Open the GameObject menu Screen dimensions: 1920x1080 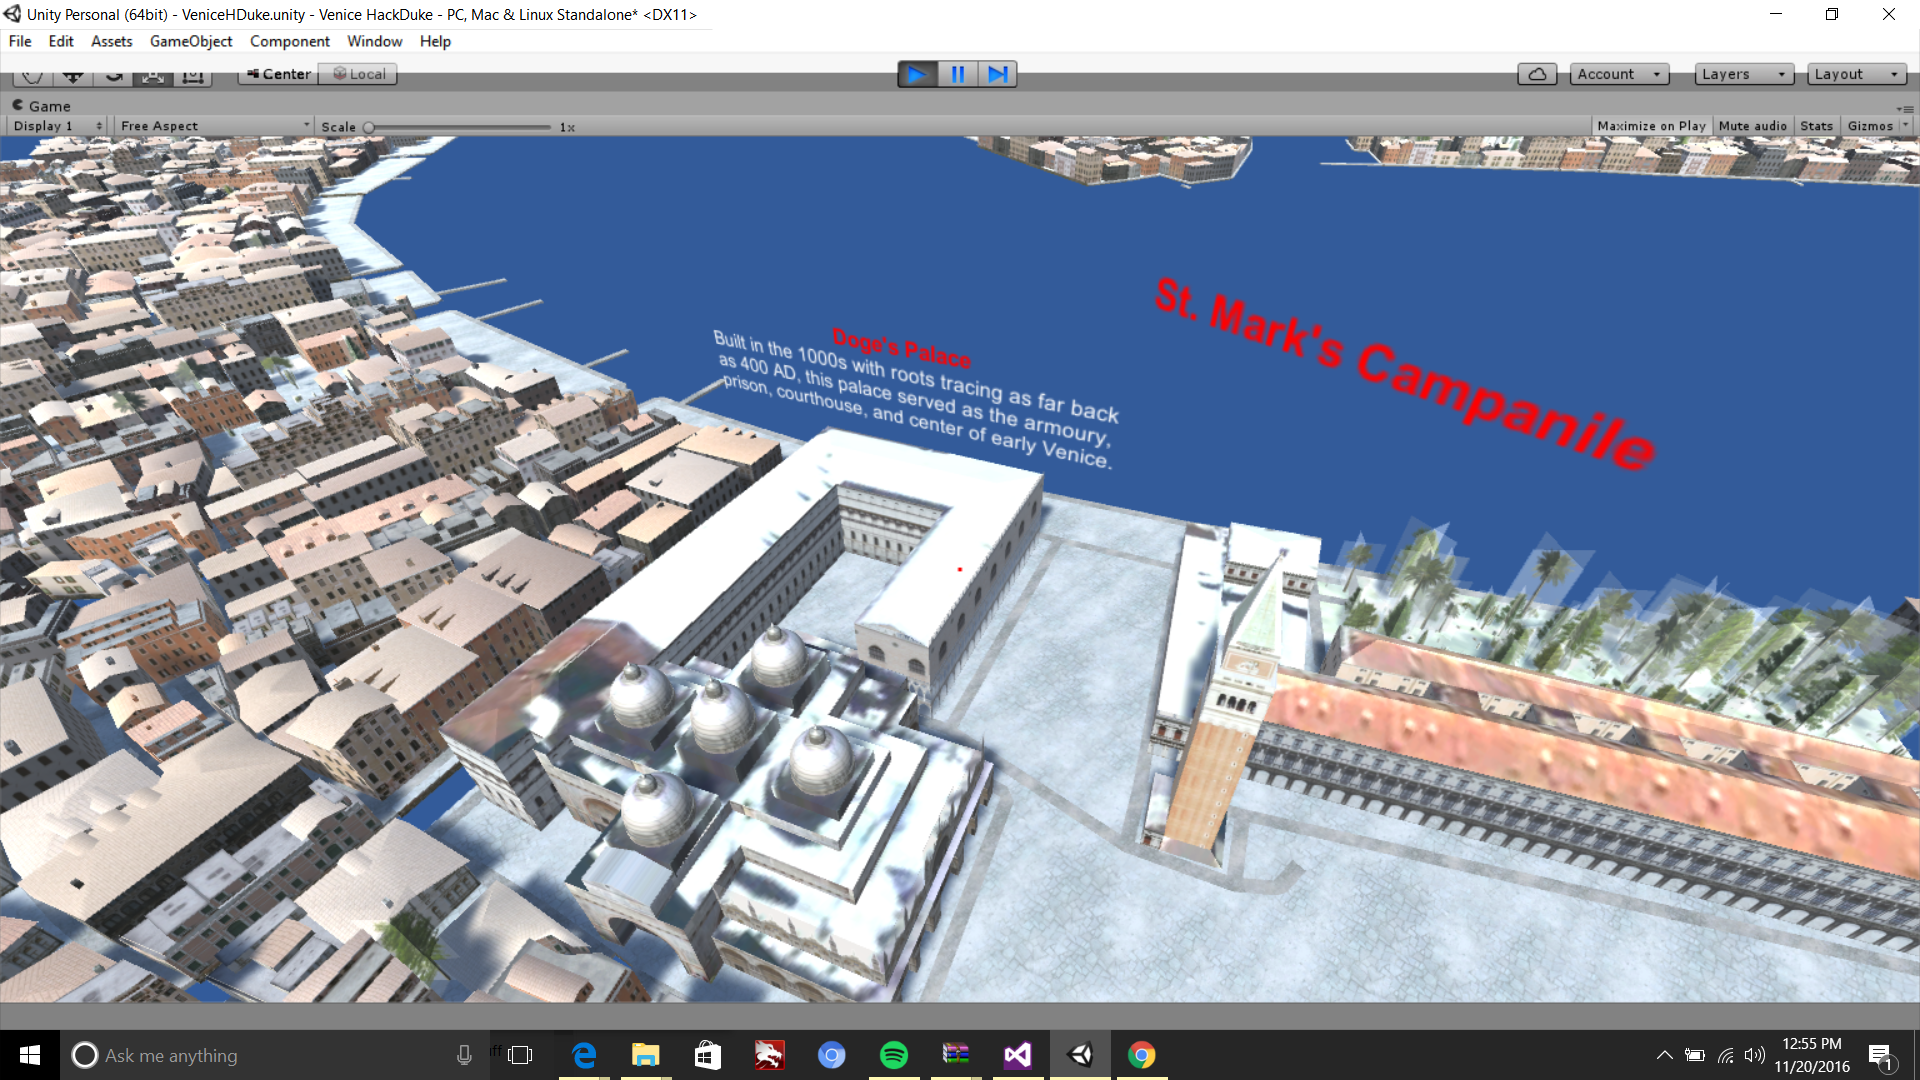[x=190, y=41]
